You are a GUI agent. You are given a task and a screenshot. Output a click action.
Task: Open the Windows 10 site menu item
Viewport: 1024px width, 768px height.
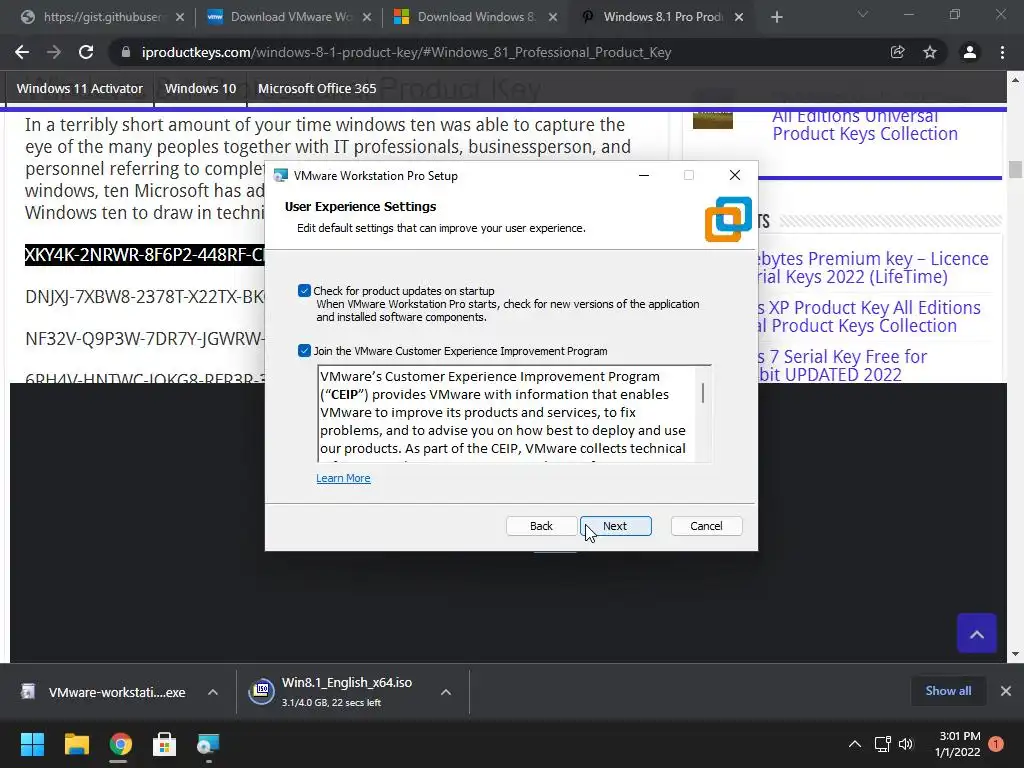(200, 88)
